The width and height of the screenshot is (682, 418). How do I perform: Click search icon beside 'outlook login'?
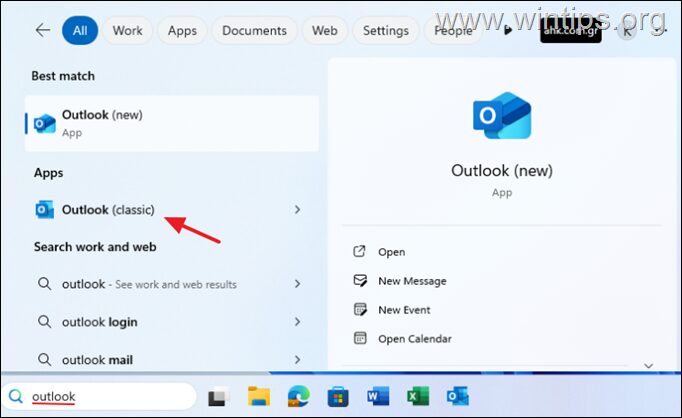tap(44, 322)
